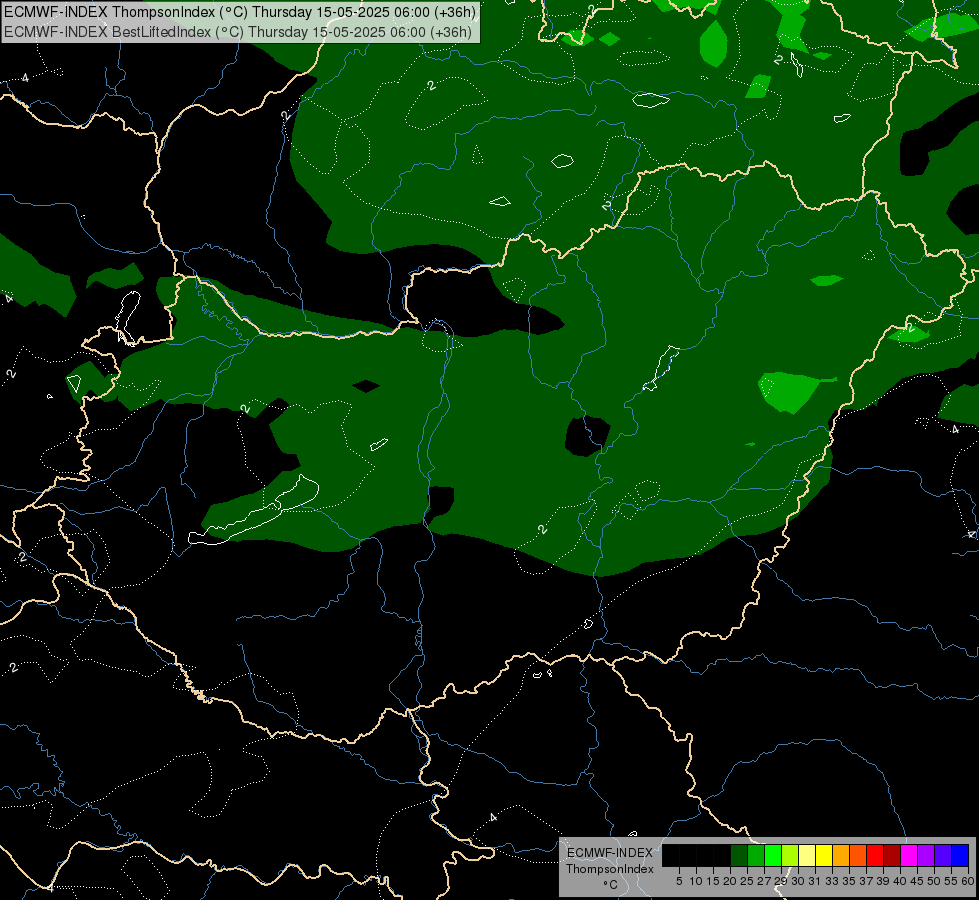Click the ThompsonIndex label in the legend
Image resolution: width=979 pixels, height=900 pixels.
coord(610,869)
